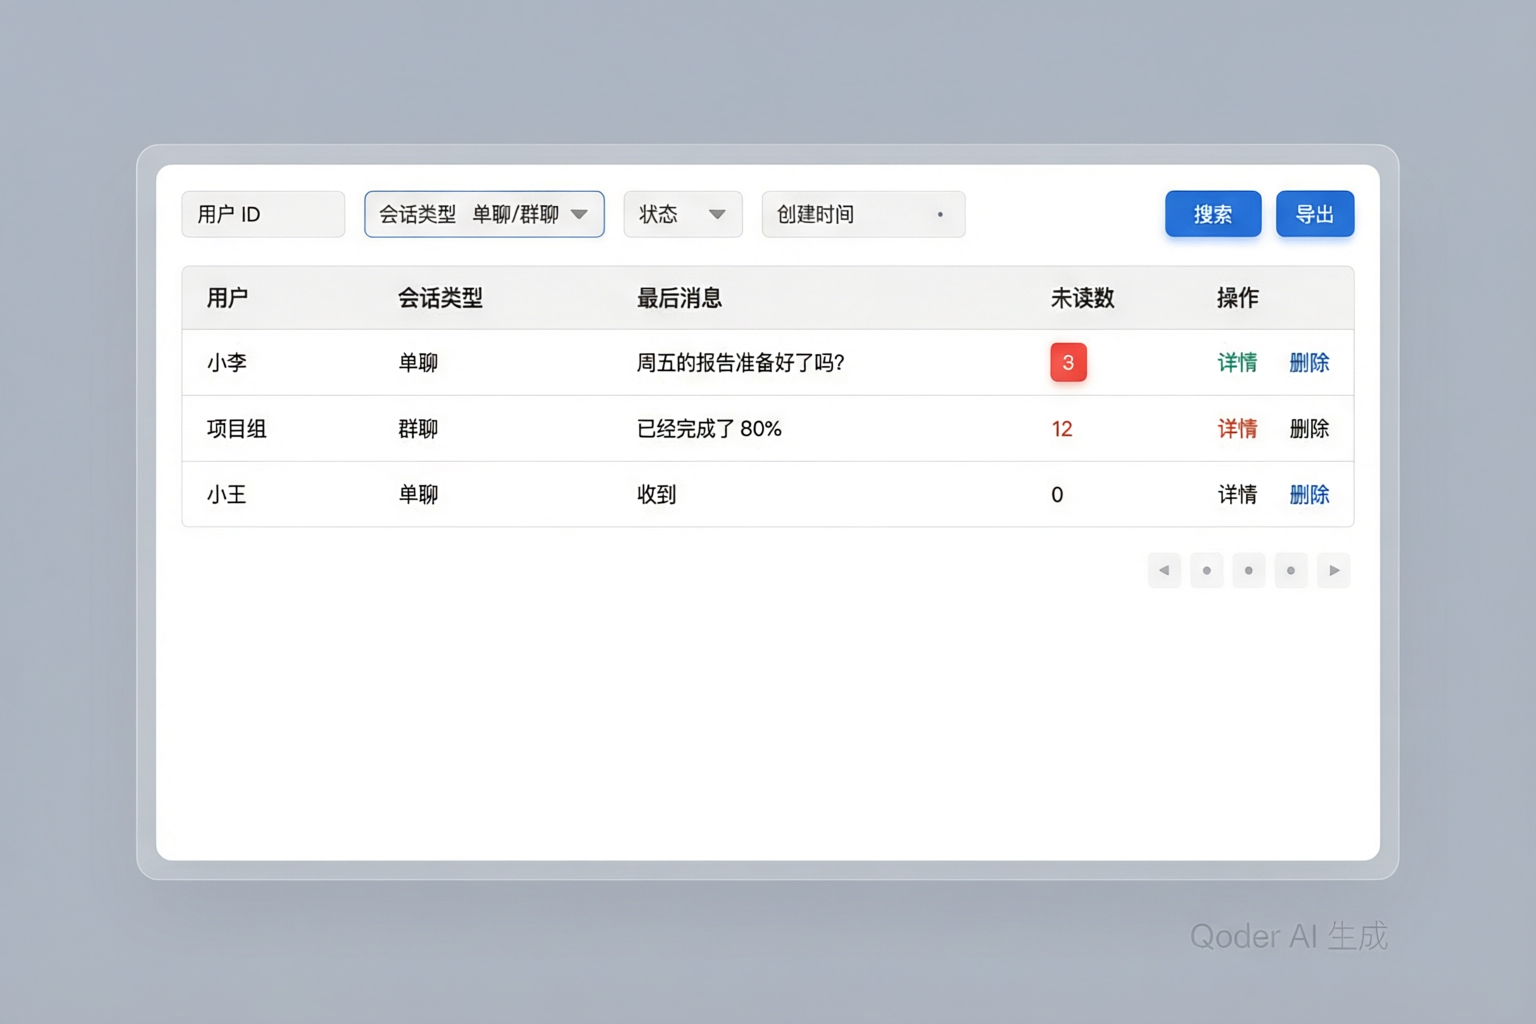Select the user name 小李
This screenshot has width=1536, height=1024.
pos(227,363)
